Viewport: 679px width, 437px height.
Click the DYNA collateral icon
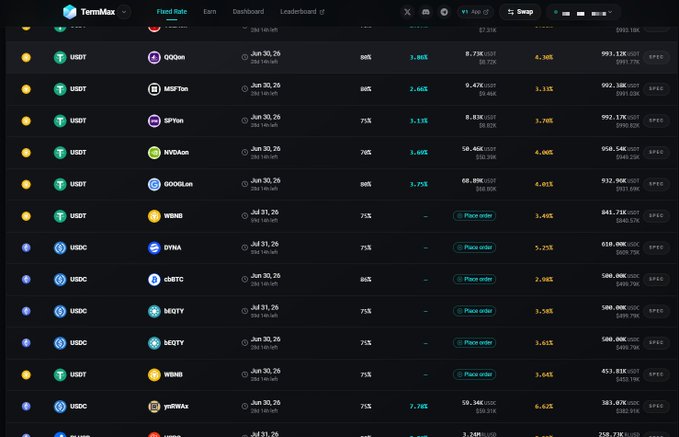[x=154, y=248]
